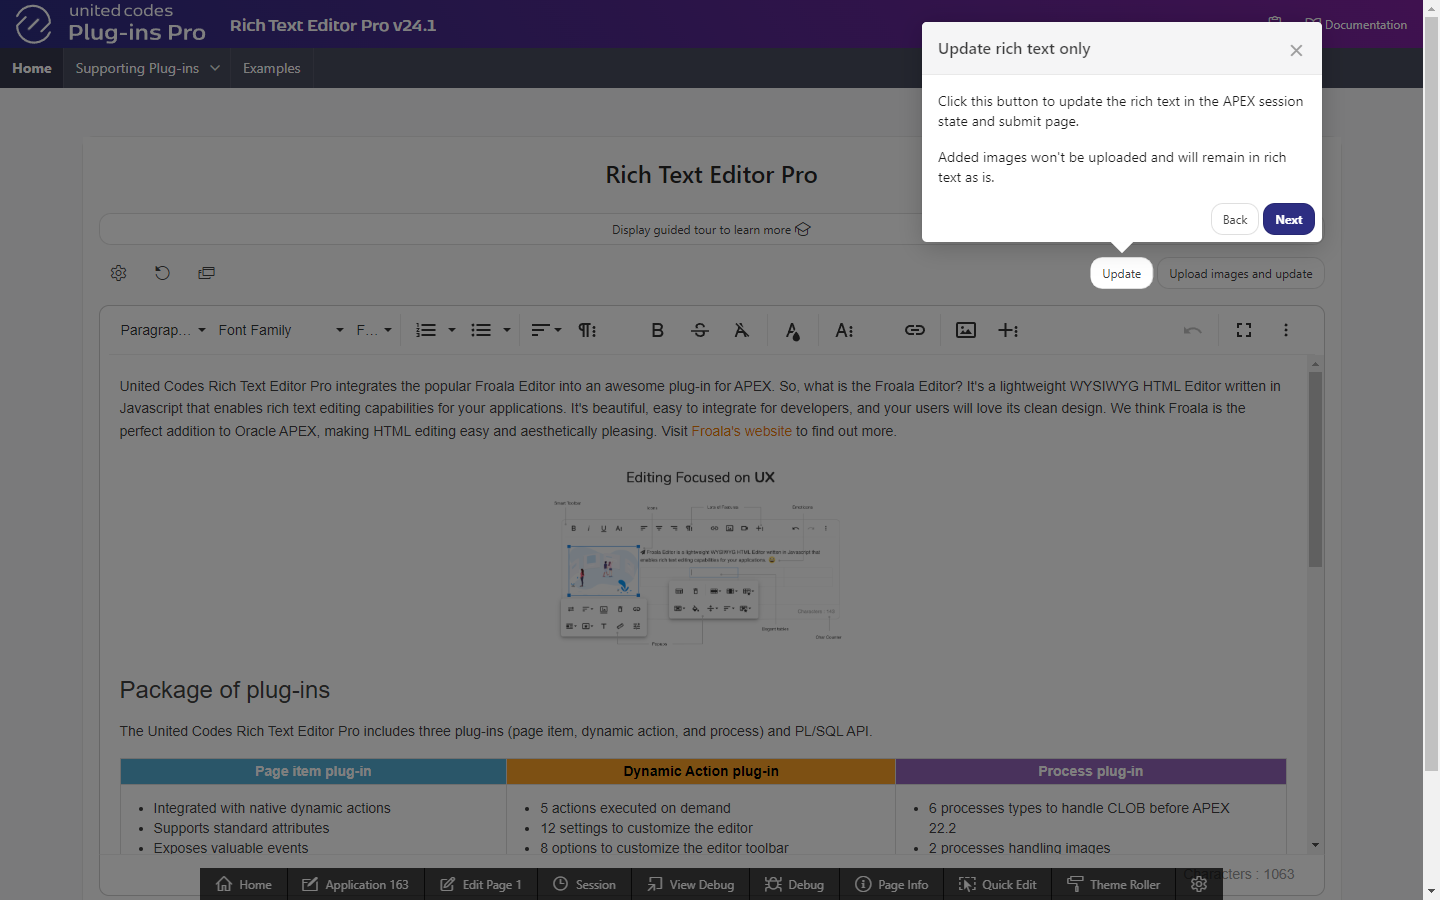The height and width of the screenshot is (900, 1440).
Task: Clear formatting with the crossed-A icon
Action: point(741,330)
